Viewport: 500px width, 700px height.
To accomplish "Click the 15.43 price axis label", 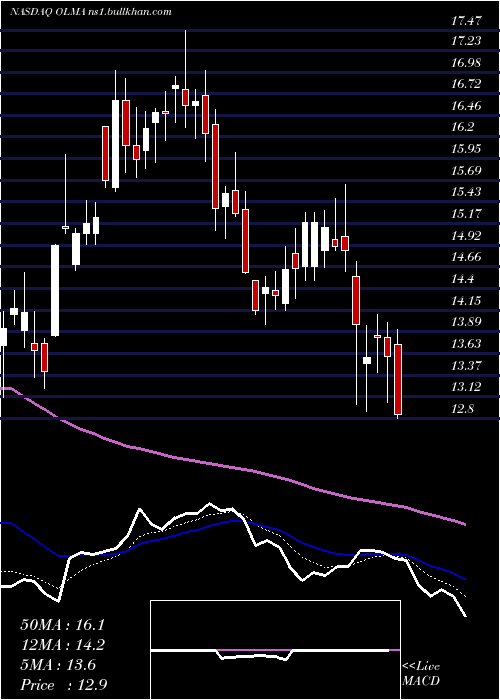I will pos(467,192).
